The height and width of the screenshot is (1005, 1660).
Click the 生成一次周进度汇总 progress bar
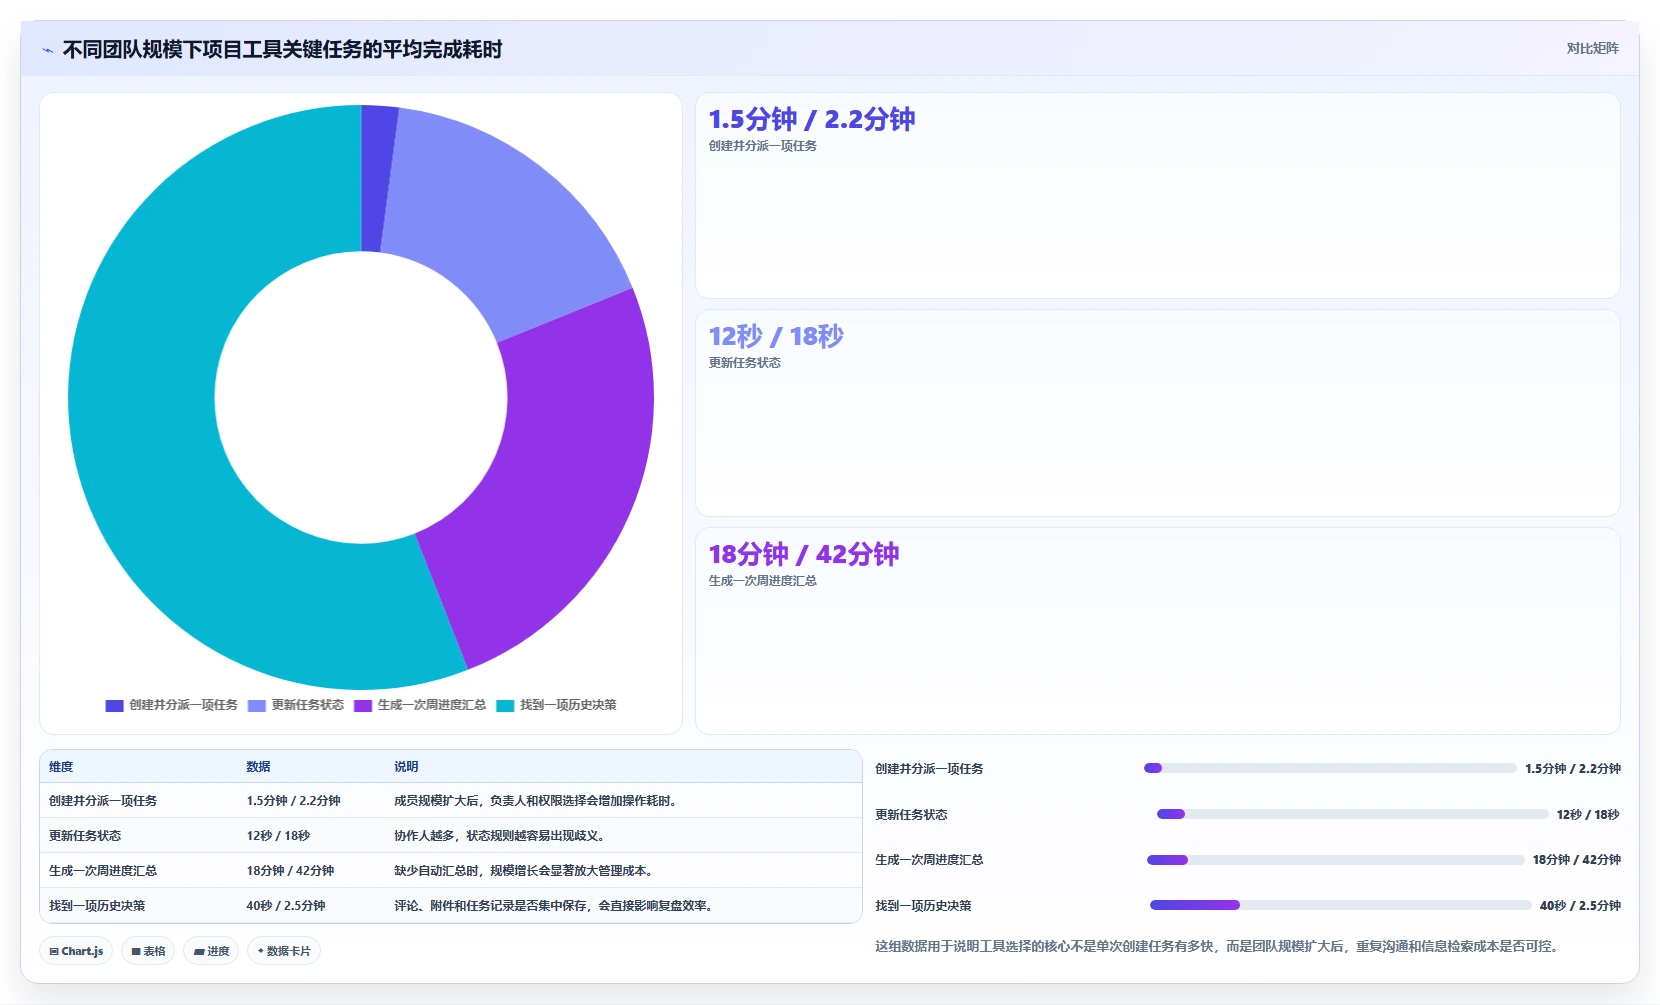tap(1336, 860)
